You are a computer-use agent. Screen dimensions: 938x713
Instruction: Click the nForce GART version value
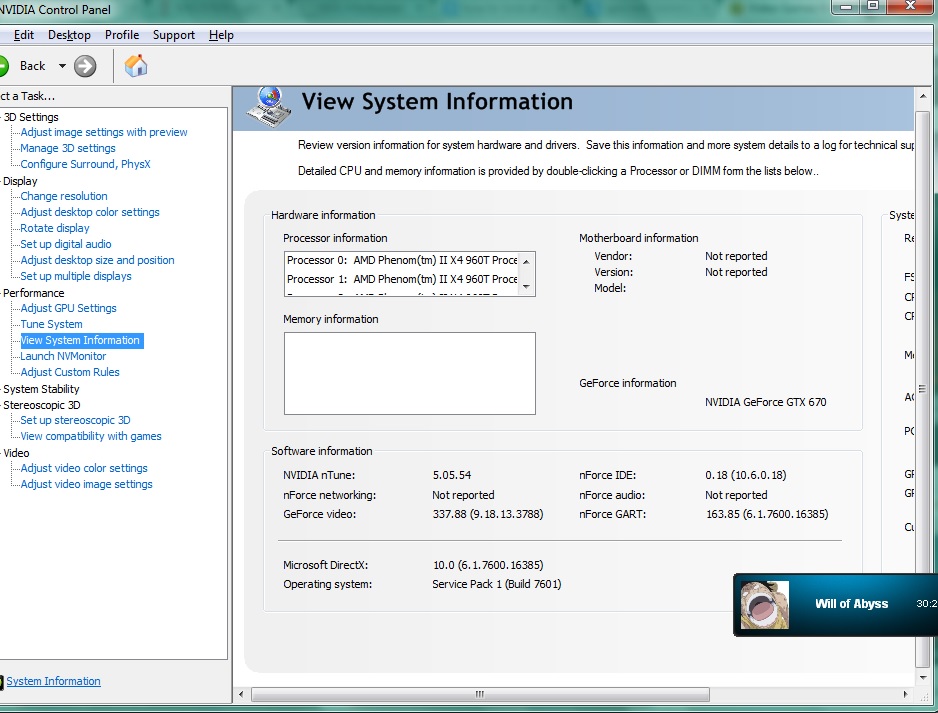coord(767,514)
